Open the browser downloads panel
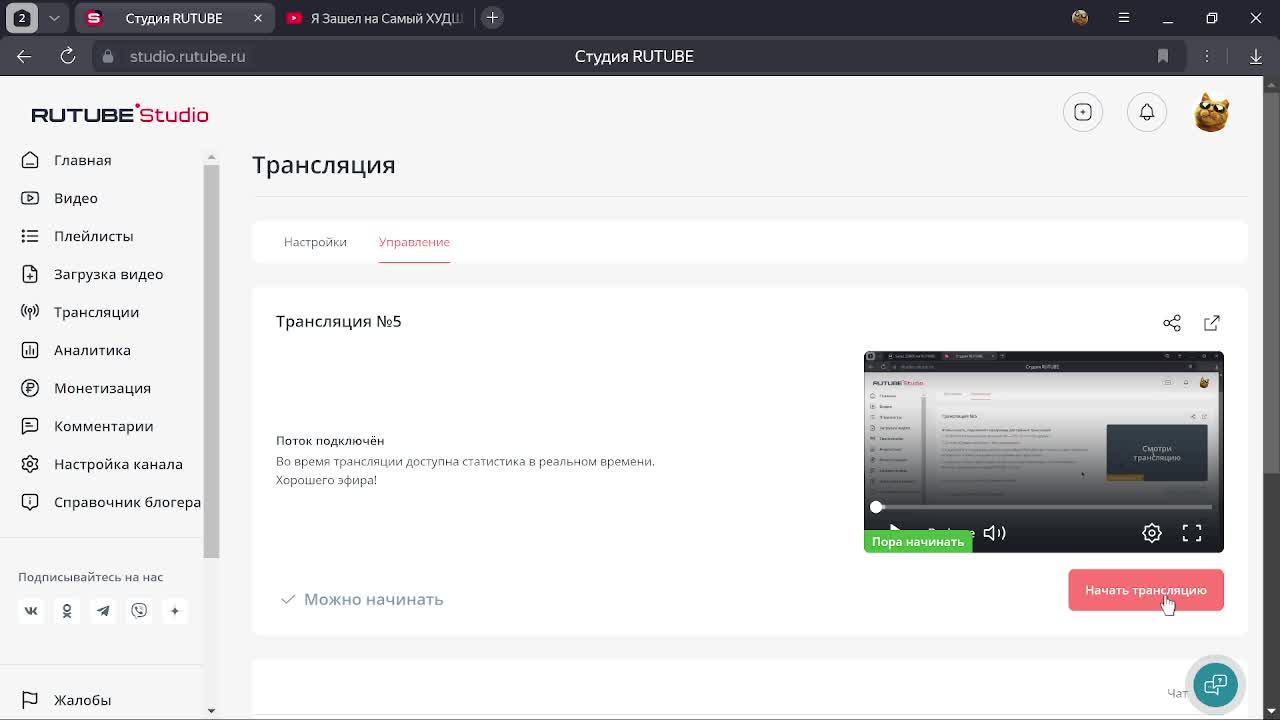Screen dimensions: 1280x720 1256,56
